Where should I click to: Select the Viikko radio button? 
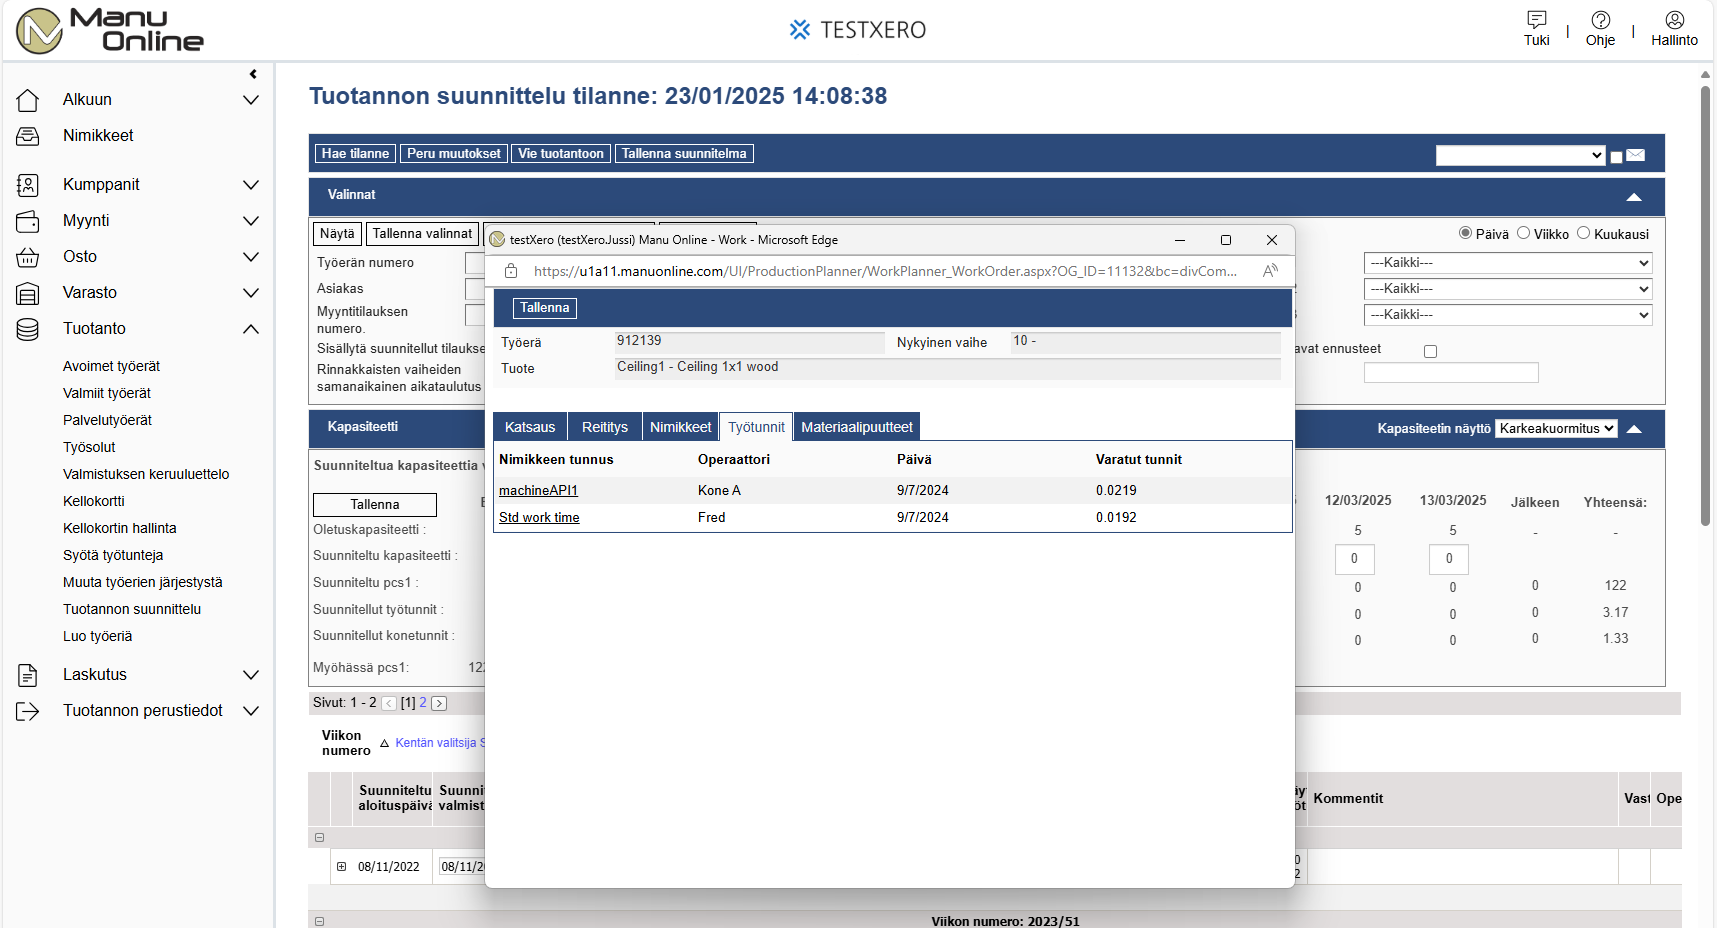(x=1524, y=233)
